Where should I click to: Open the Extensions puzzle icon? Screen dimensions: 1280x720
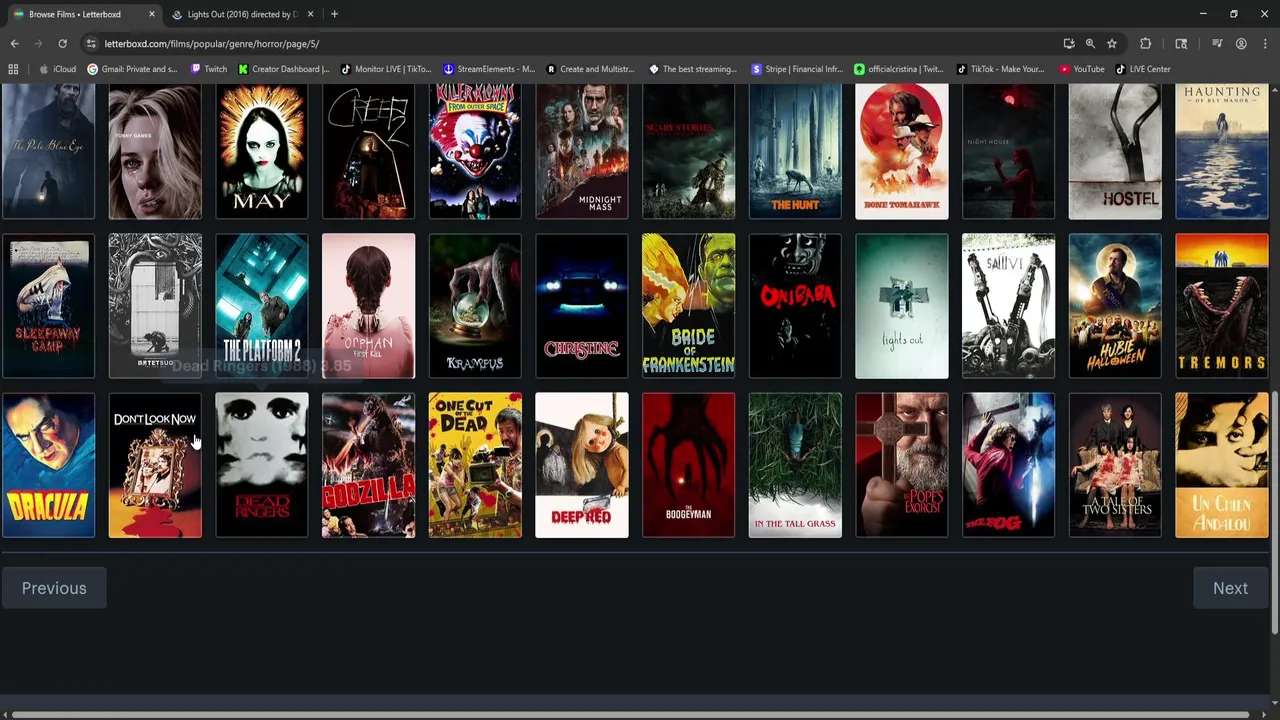1146,44
